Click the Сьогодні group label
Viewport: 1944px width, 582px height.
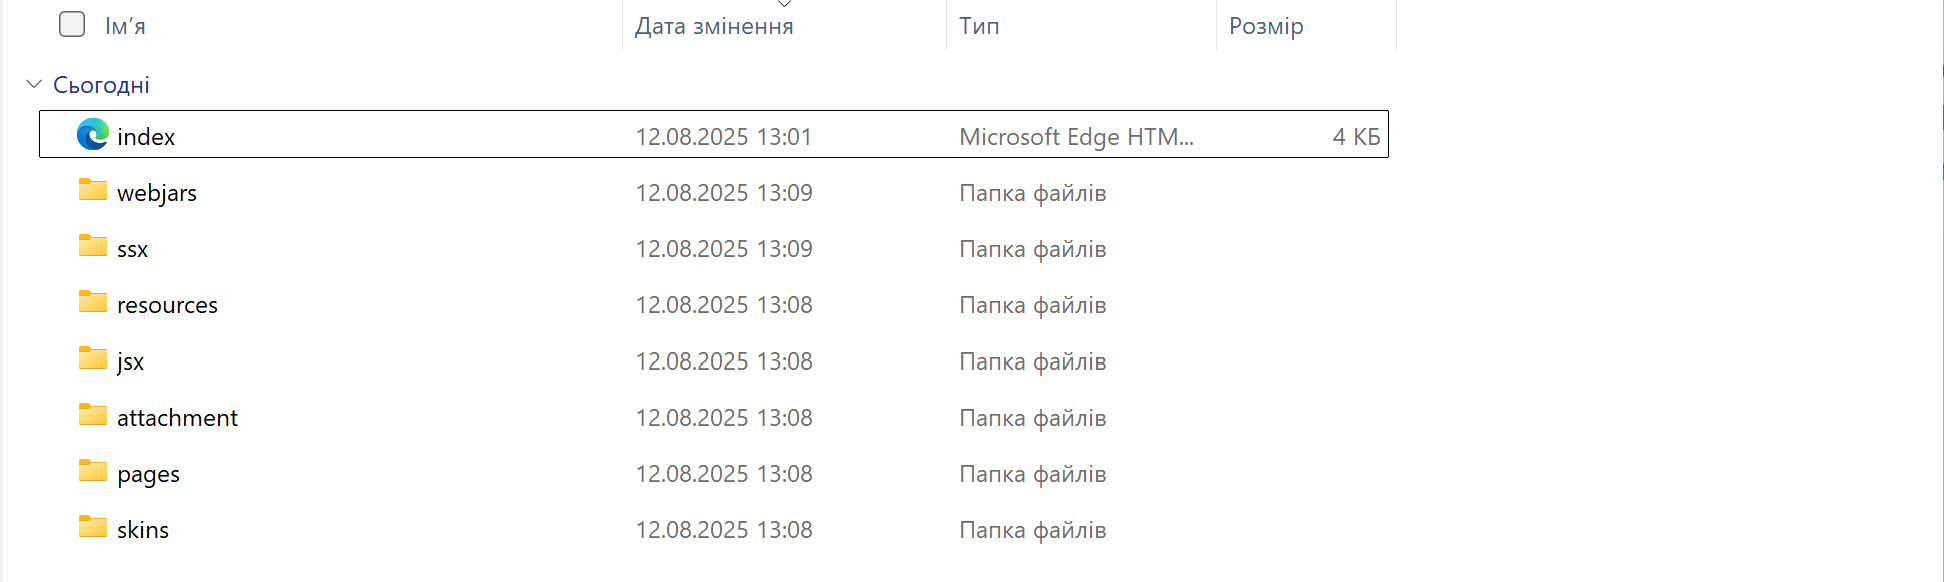click(101, 85)
